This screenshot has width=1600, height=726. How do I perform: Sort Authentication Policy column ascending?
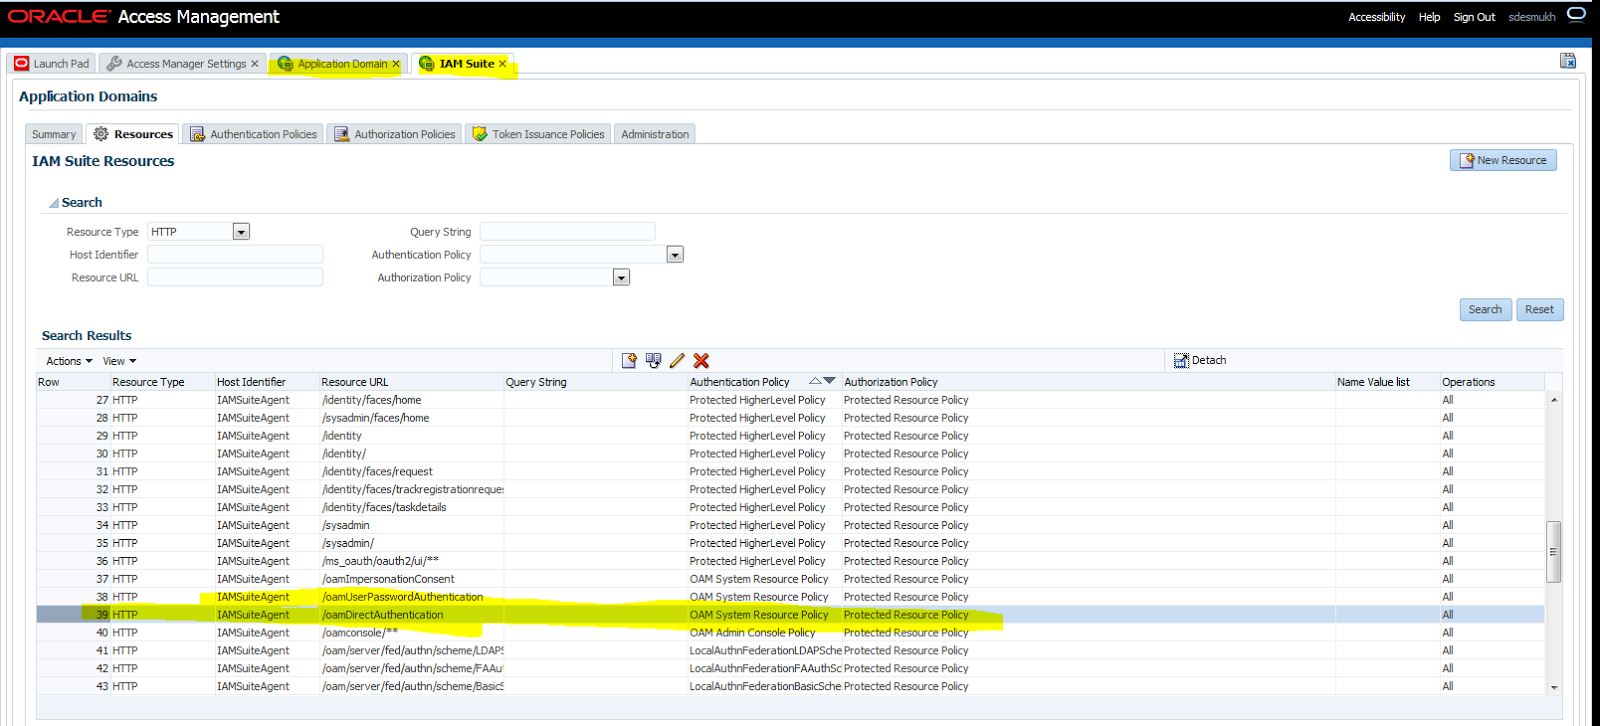click(x=815, y=381)
